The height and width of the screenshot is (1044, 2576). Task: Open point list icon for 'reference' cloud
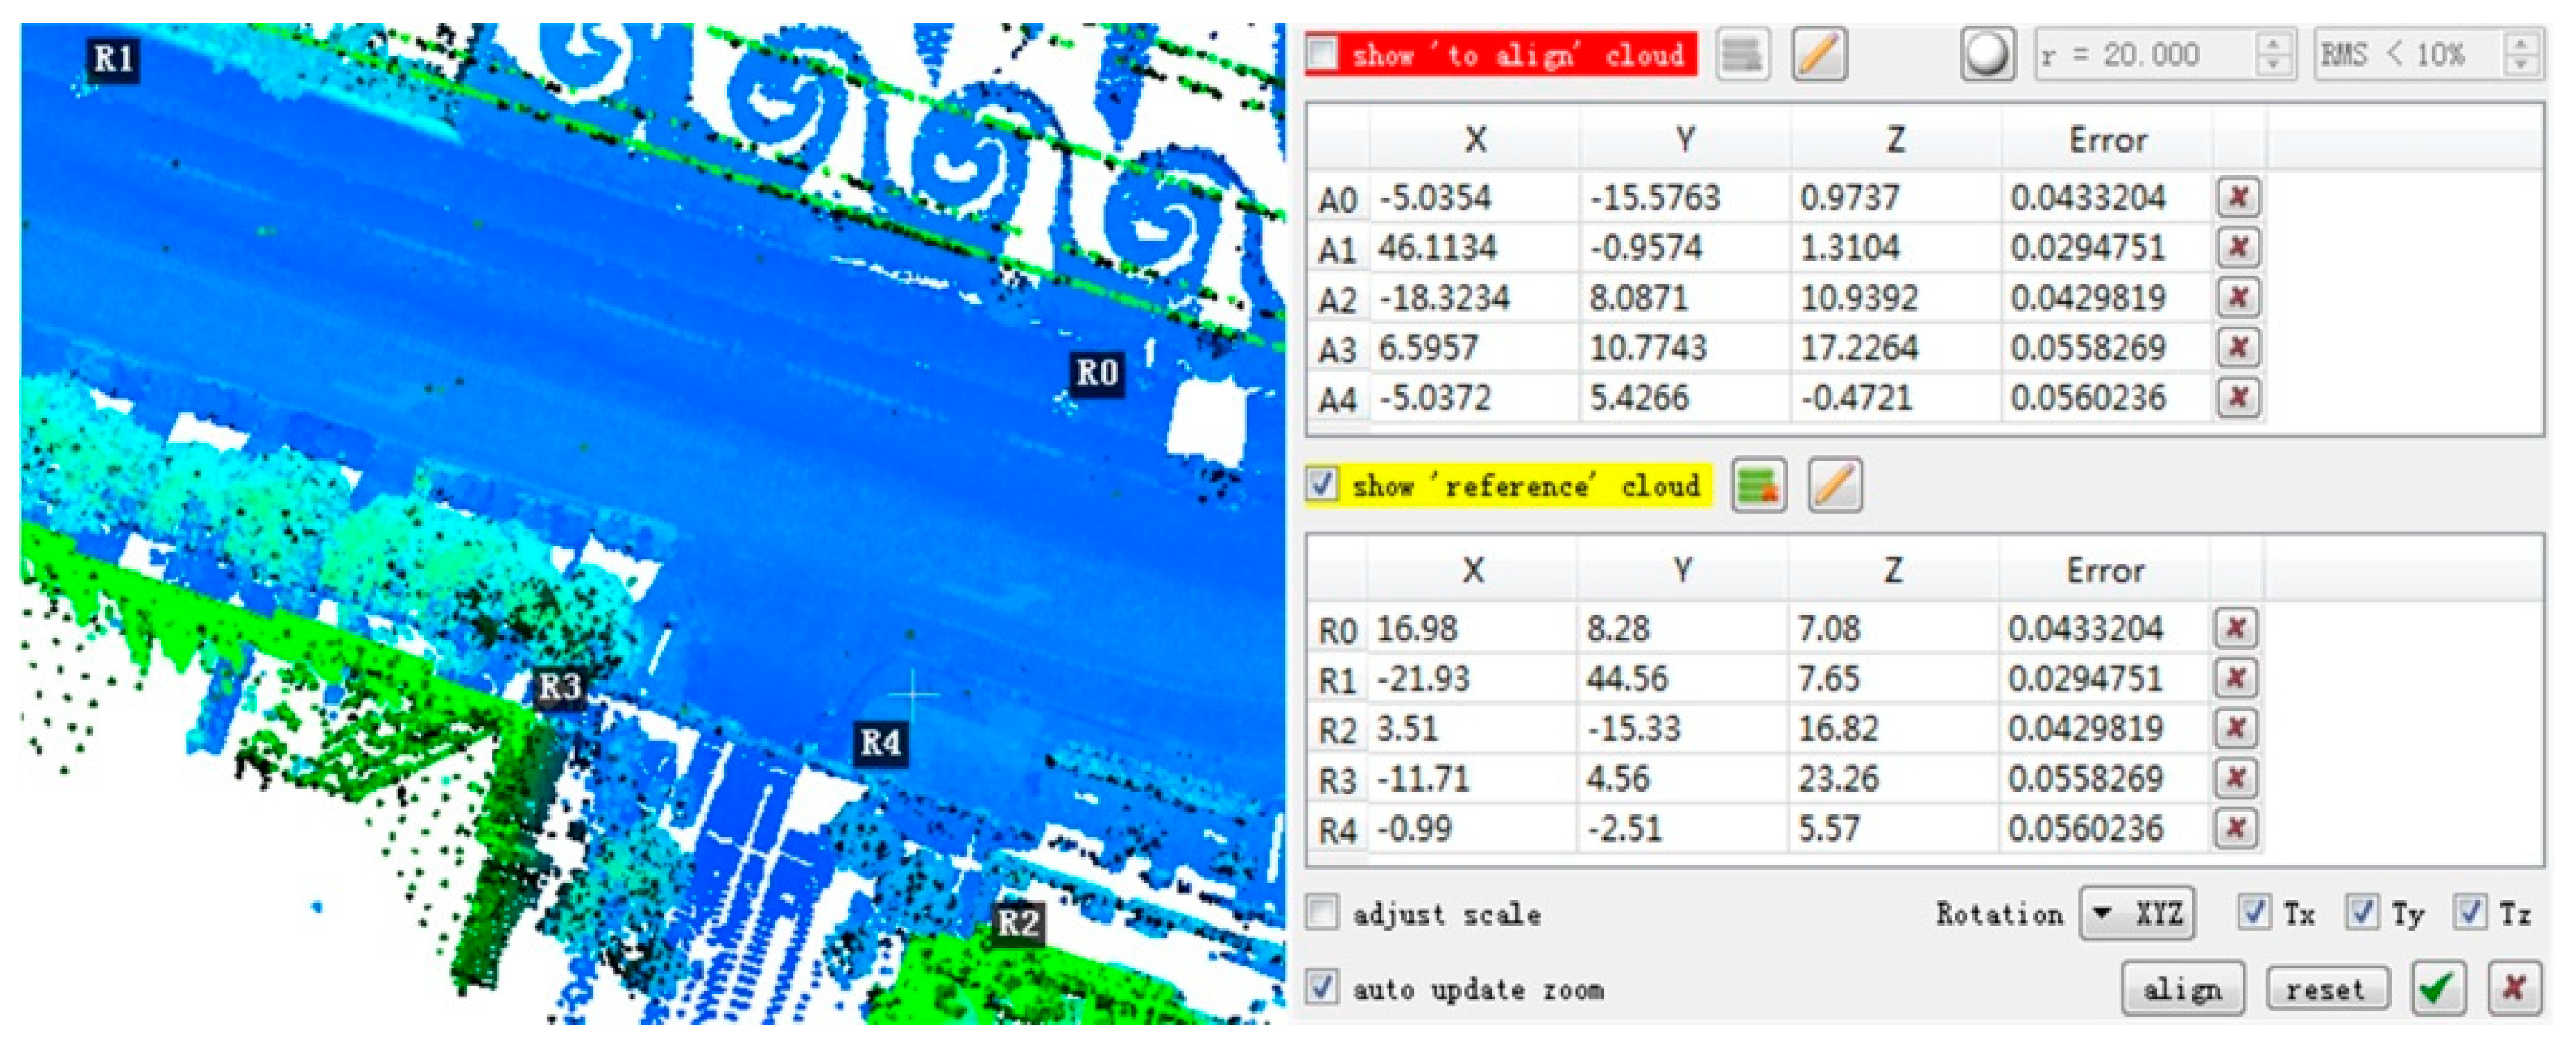pyautogui.click(x=1758, y=486)
